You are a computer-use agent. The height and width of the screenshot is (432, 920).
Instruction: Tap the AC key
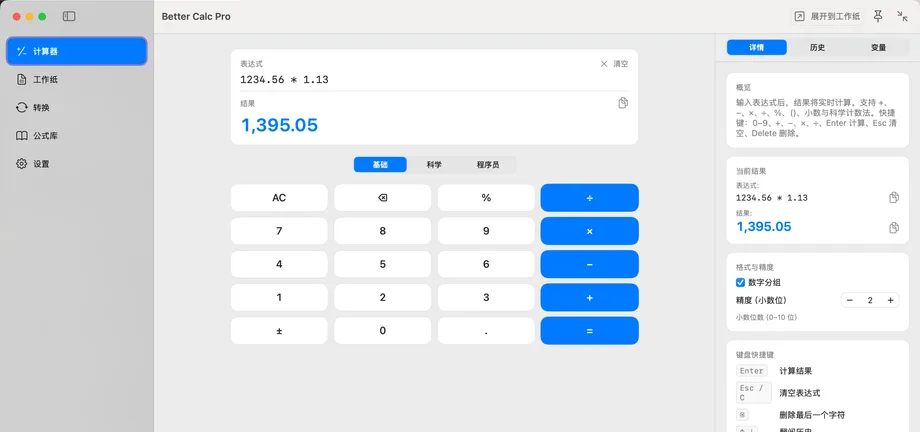coord(279,198)
